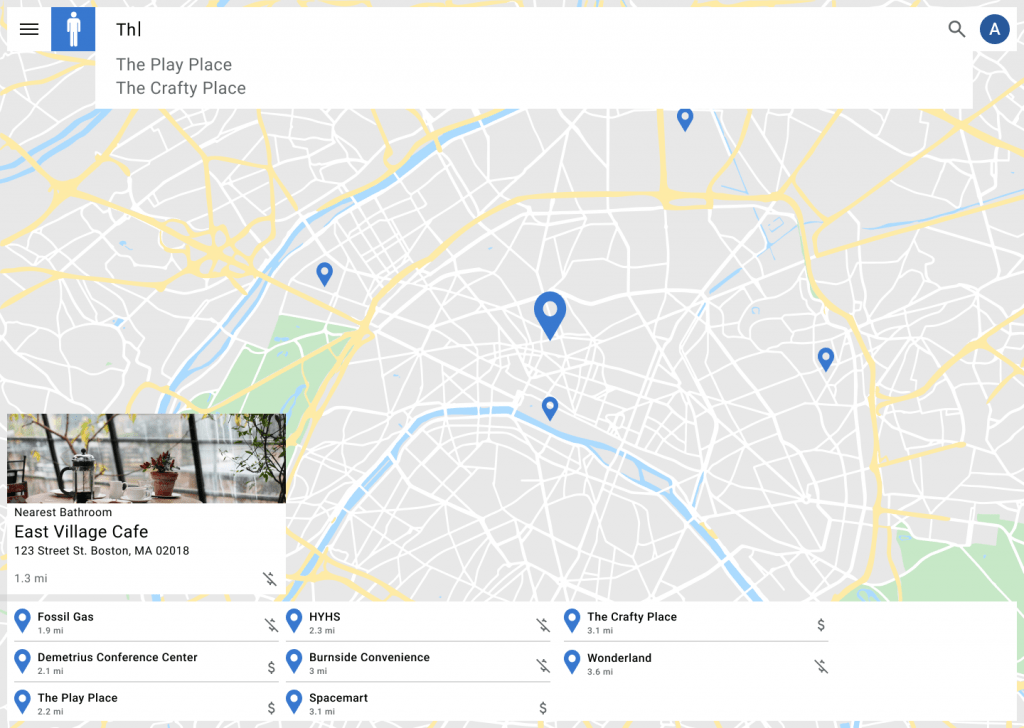This screenshot has height=728, width=1024.
Task: Select "The Play Place" search suggestion
Action: 174,65
